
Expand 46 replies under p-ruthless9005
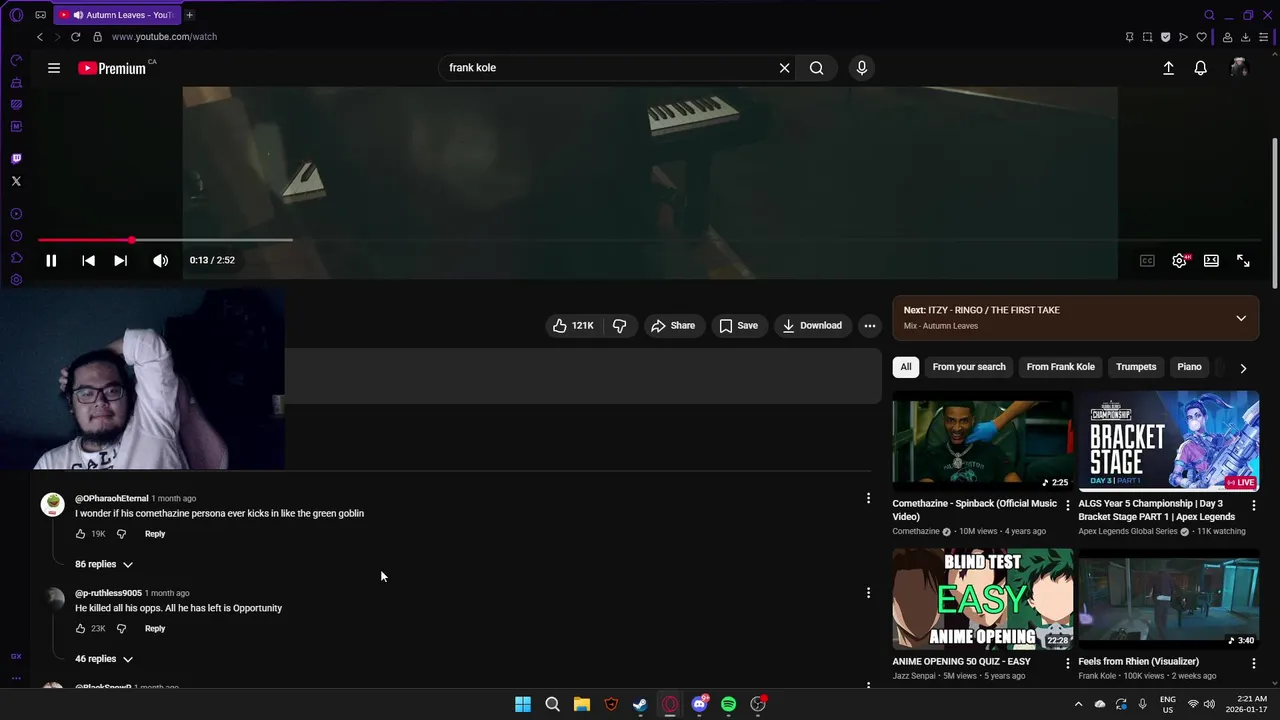pos(104,659)
